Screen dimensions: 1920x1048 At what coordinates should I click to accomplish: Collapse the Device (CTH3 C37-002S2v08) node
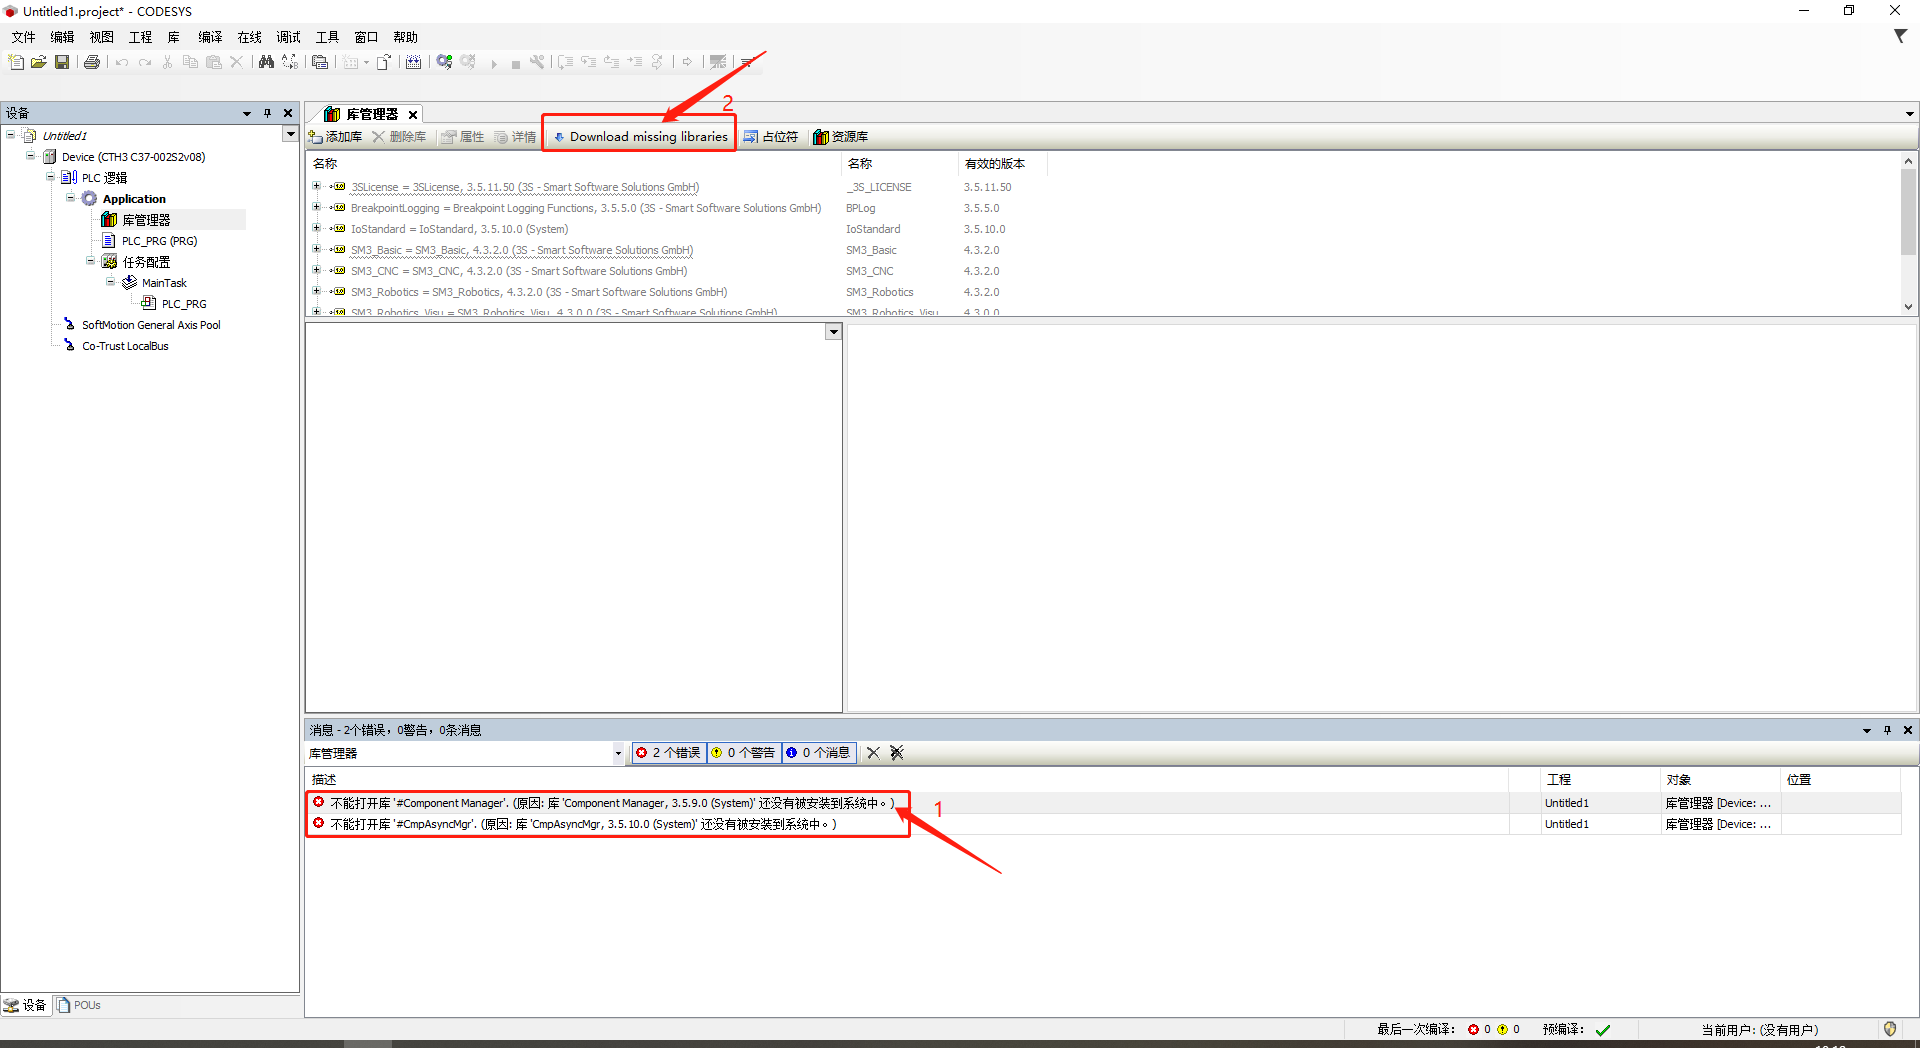(x=31, y=156)
